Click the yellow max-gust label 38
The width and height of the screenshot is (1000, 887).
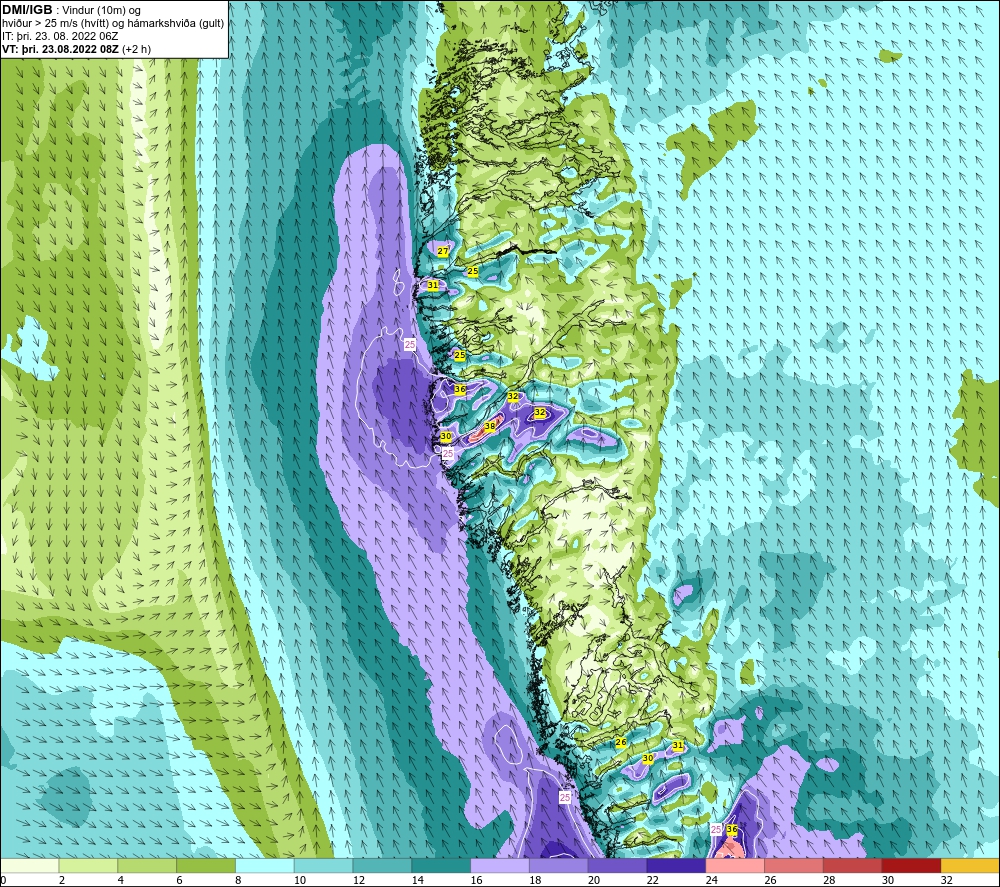tap(490, 427)
